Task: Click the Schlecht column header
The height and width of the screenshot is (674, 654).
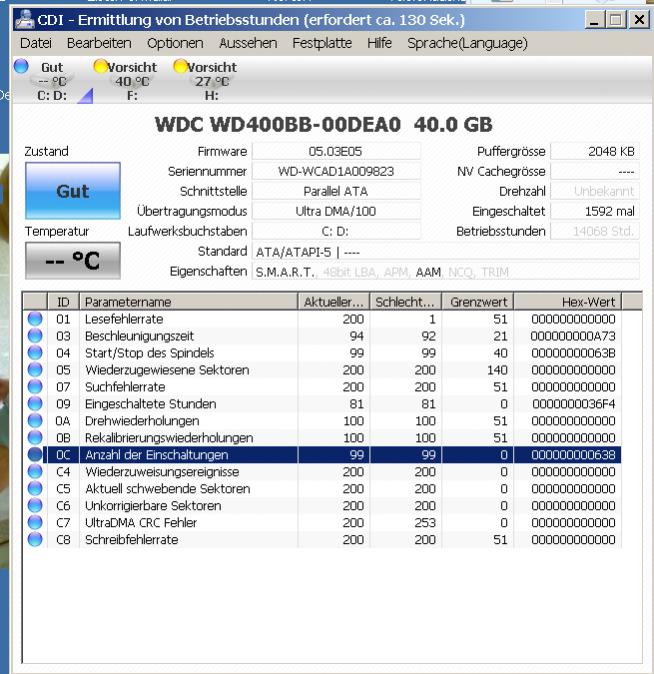Action: tap(405, 302)
